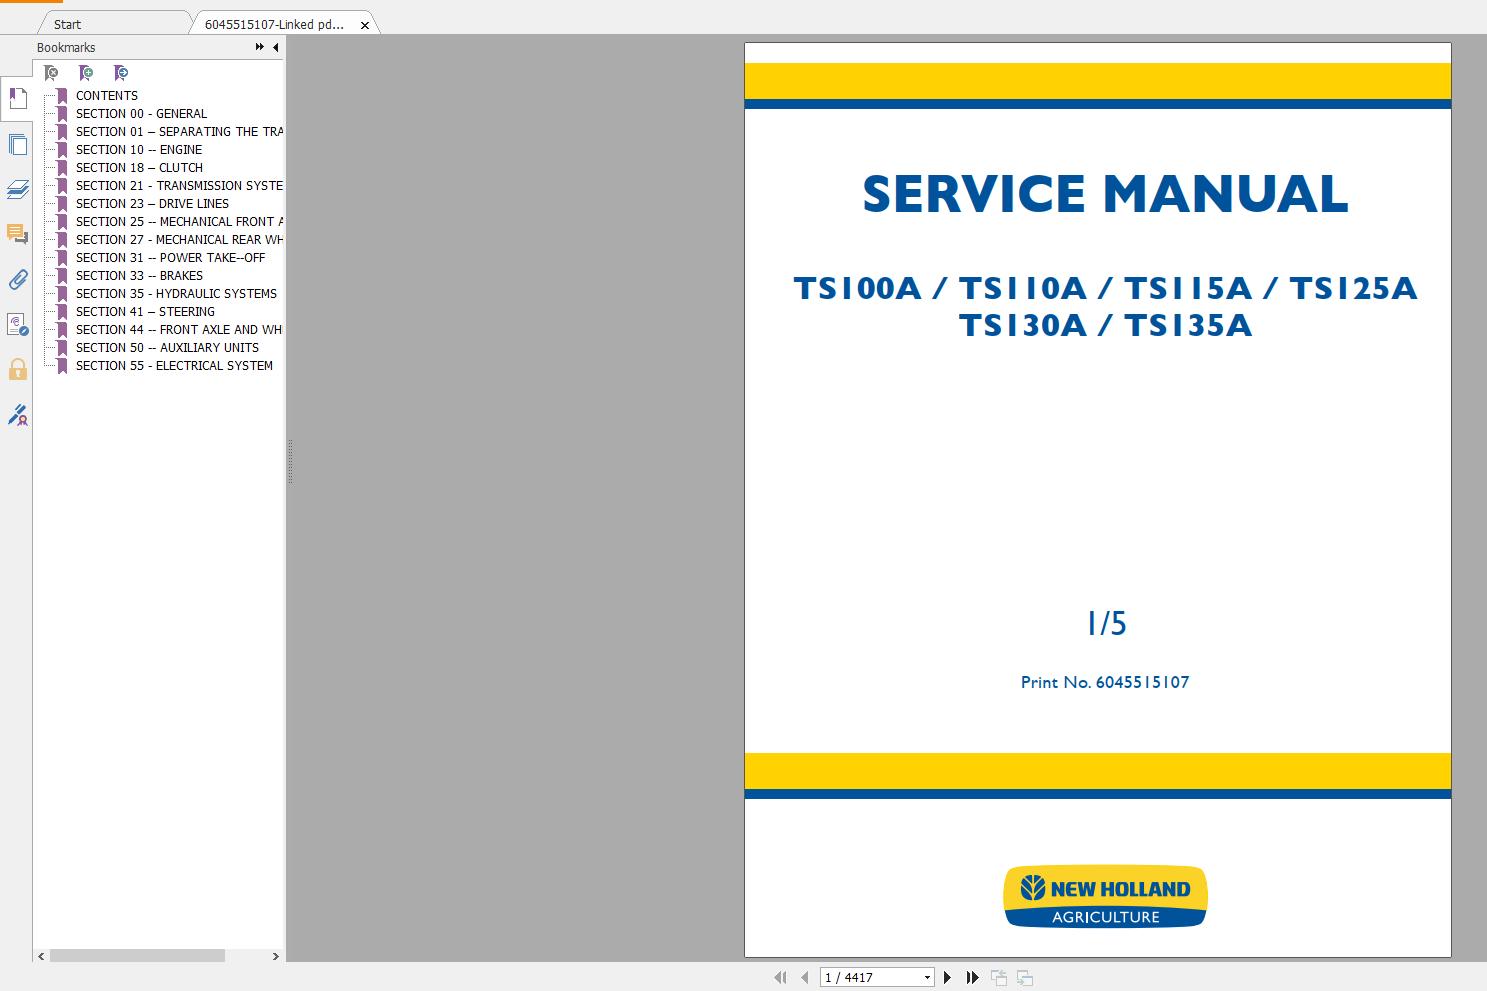The width and height of the screenshot is (1487, 991).
Task: Click the add new bookmark icon
Action: click(x=86, y=73)
